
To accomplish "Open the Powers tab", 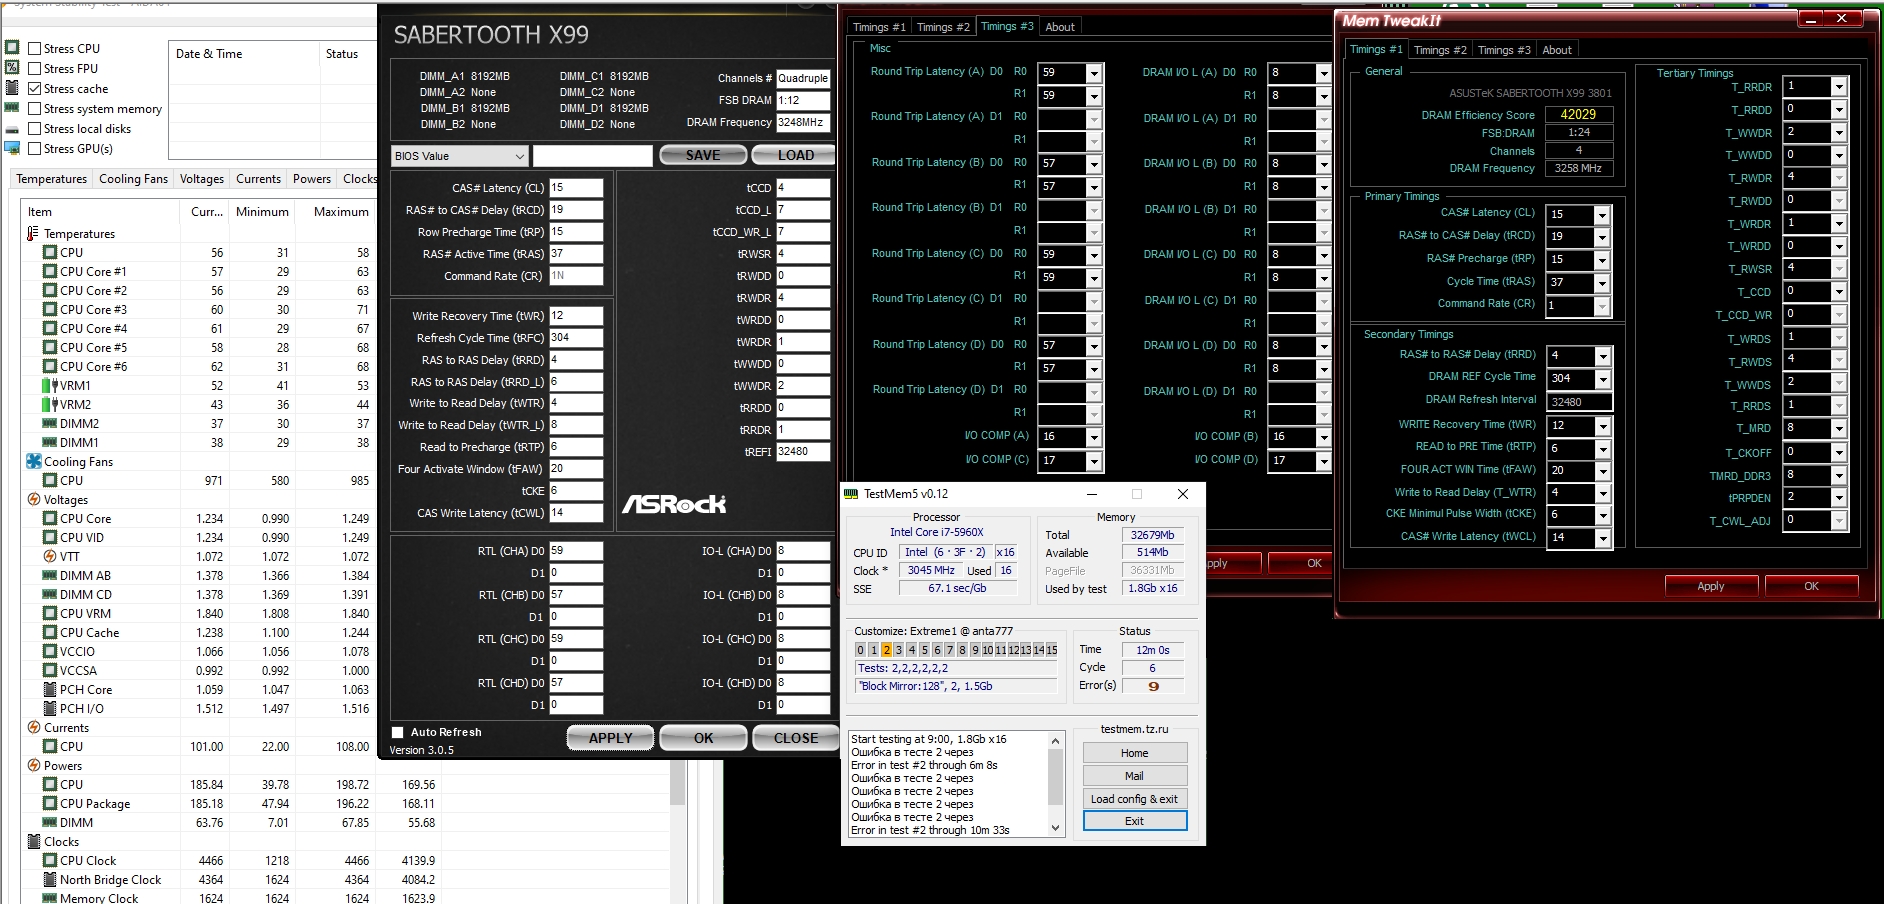I will 312,179.
